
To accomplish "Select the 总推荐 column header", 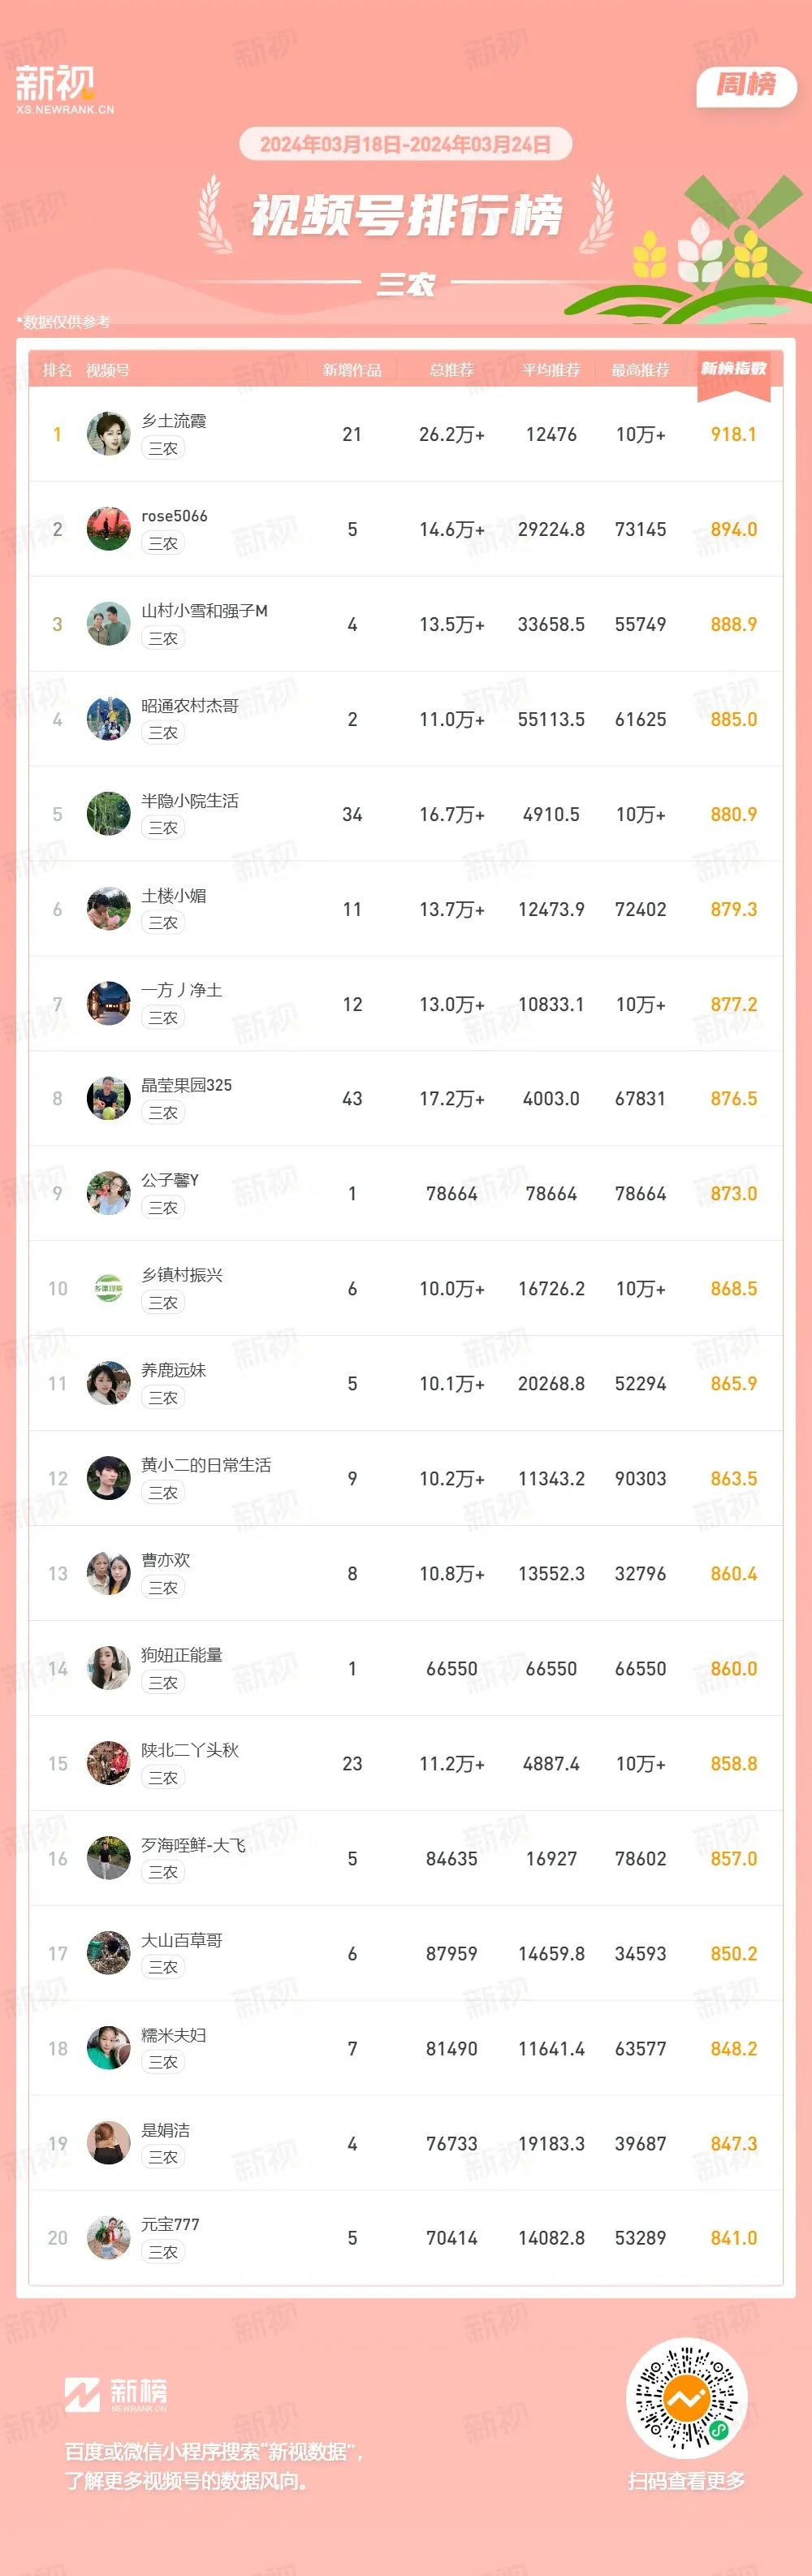I will point(452,370).
